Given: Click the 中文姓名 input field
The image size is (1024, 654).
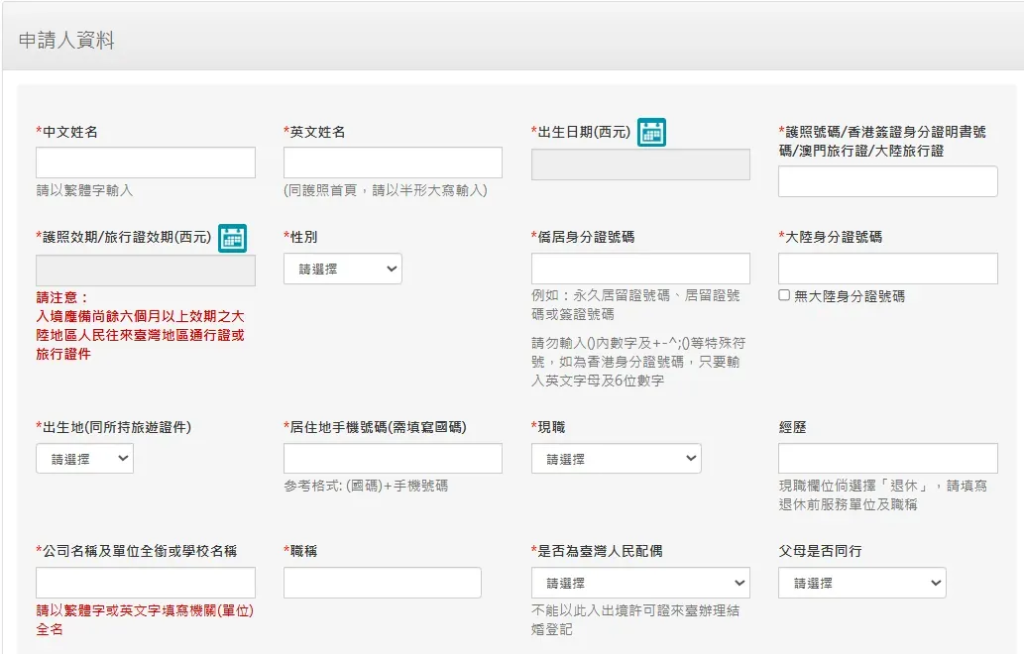Looking at the screenshot, I should (x=146, y=163).
